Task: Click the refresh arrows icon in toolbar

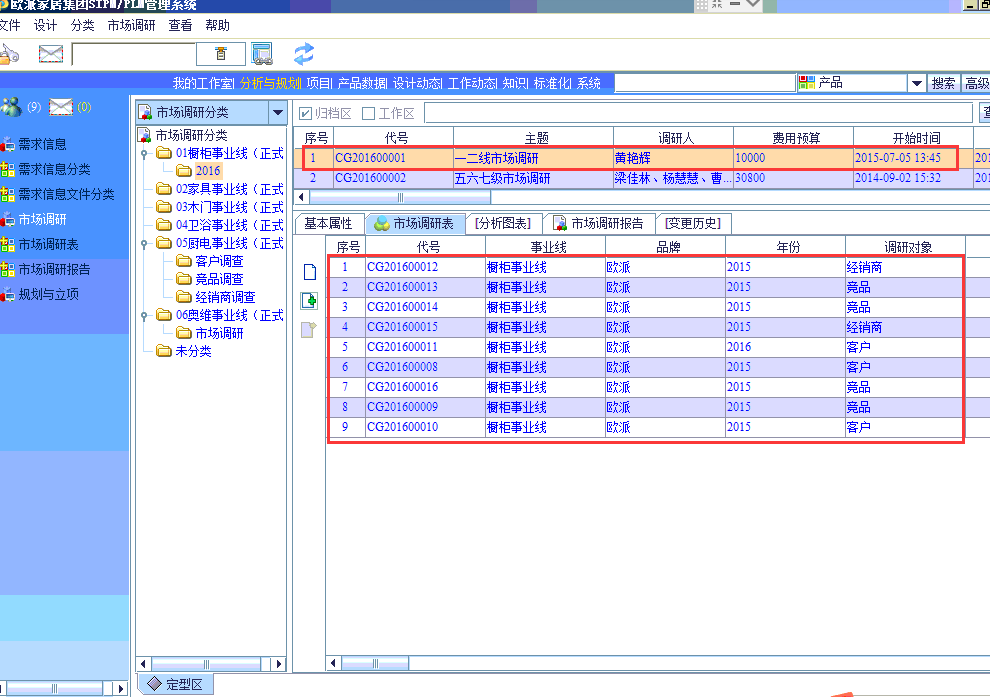Action: tap(304, 53)
